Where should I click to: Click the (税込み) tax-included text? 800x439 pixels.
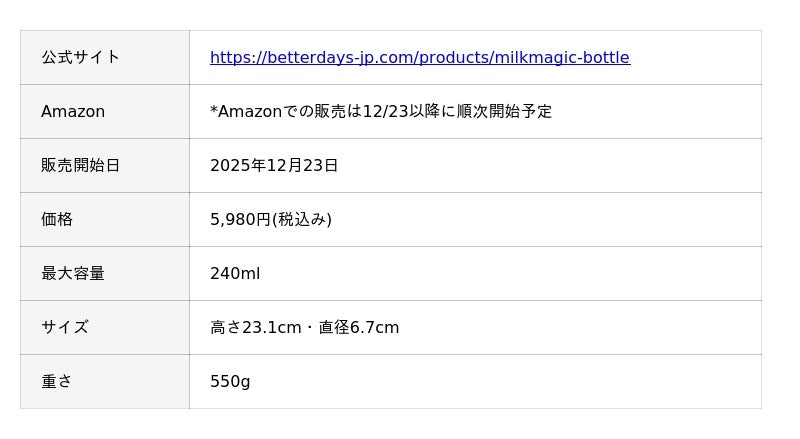[302, 220]
